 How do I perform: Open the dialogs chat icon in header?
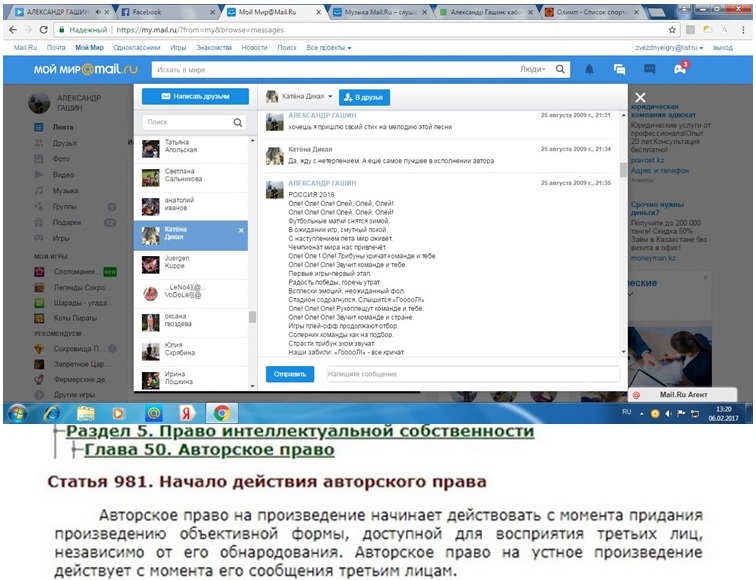[x=619, y=69]
